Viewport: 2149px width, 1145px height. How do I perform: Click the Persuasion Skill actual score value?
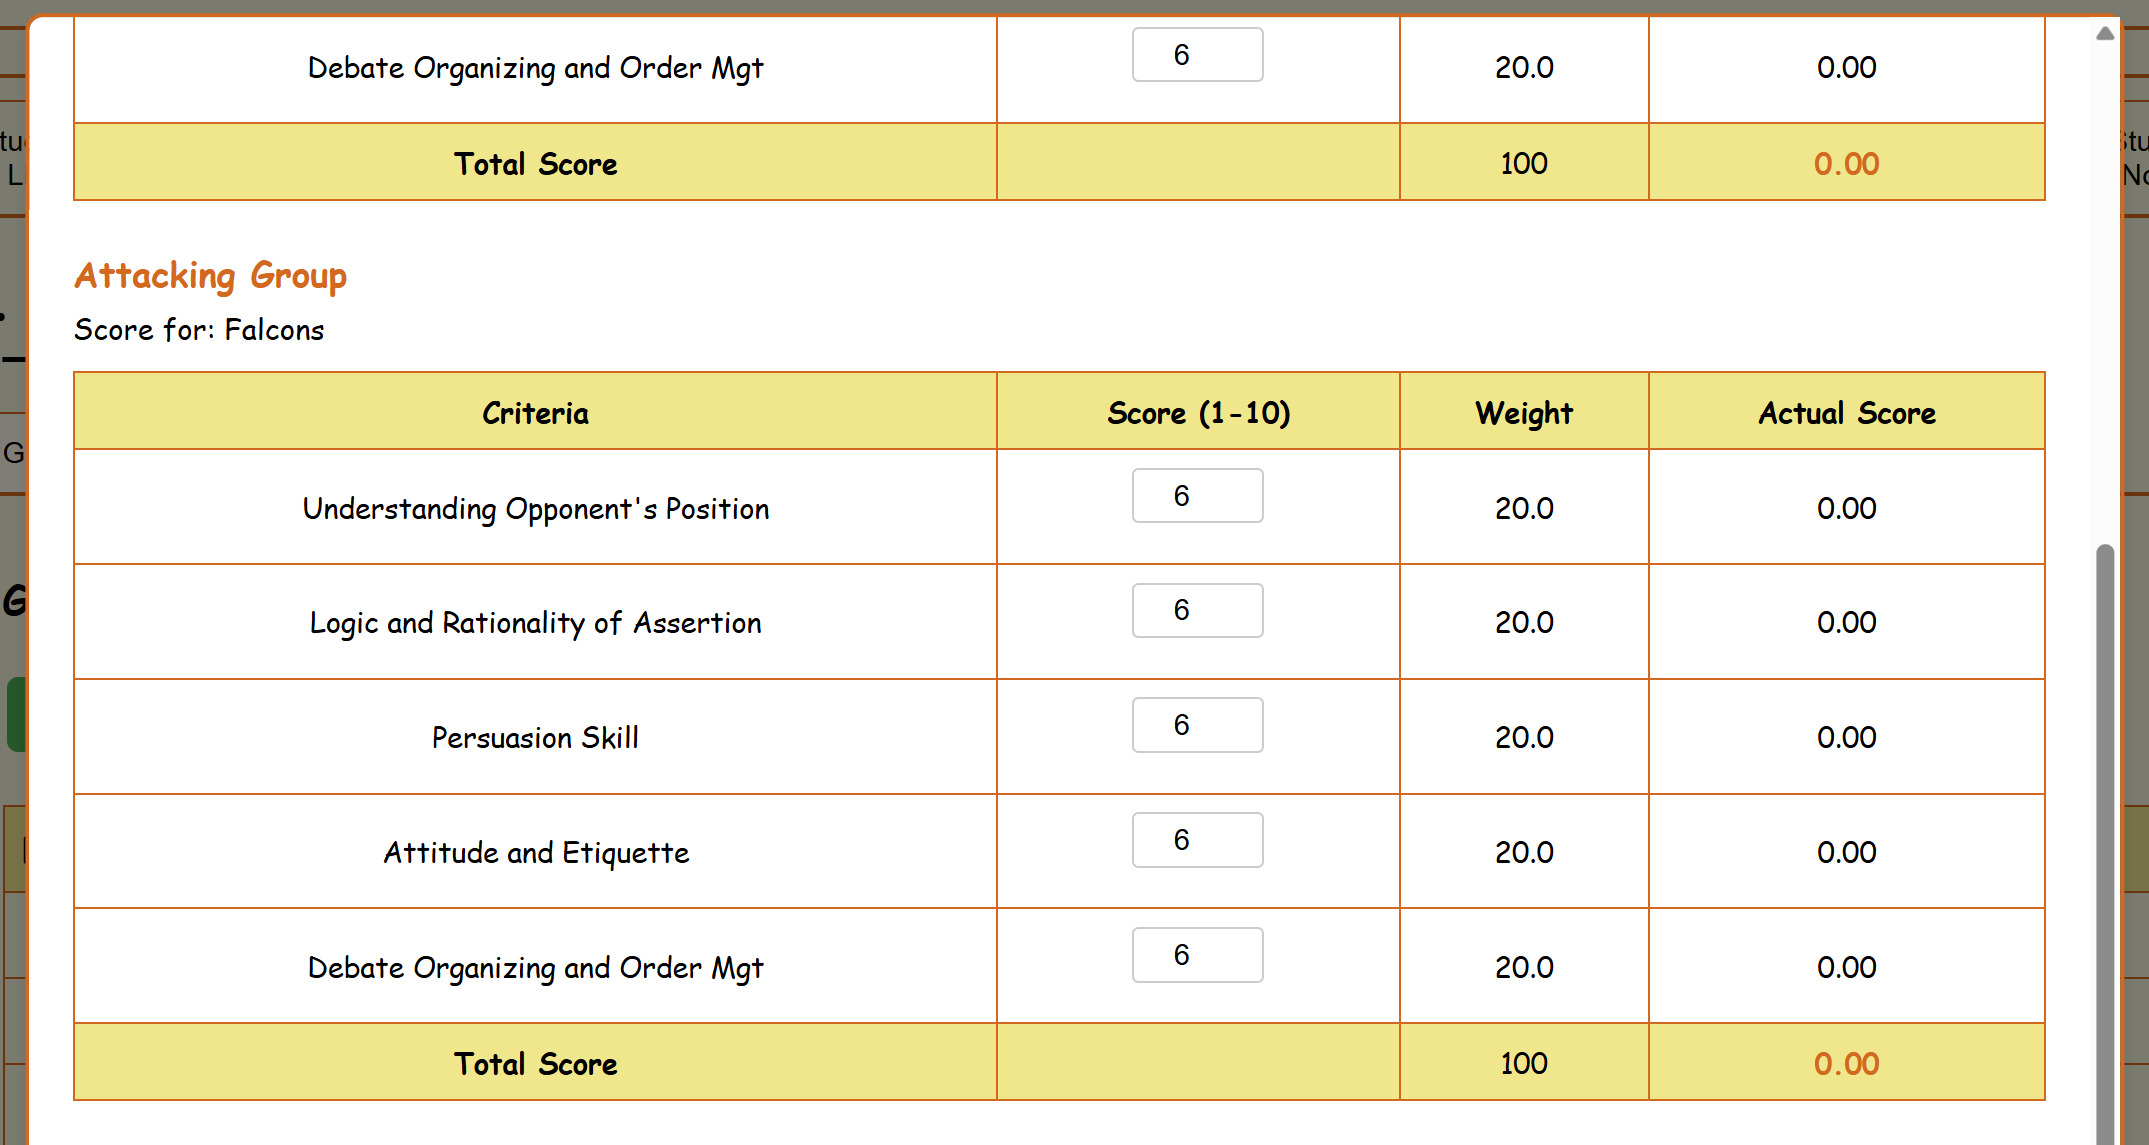pyautogui.click(x=1846, y=738)
